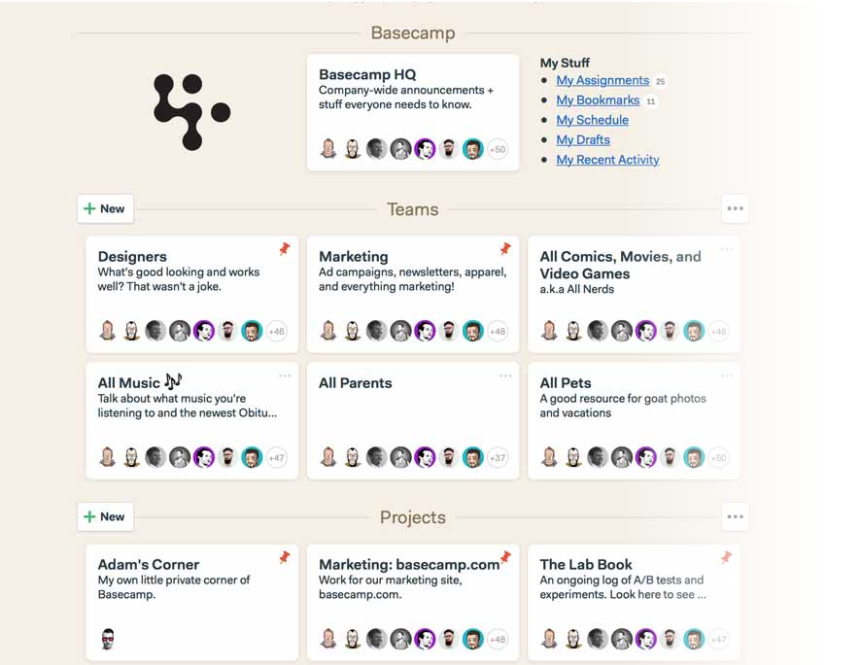Create a new project with New button
Image resolution: width=842 pixels, height=665 pixels.
[105, 517]
